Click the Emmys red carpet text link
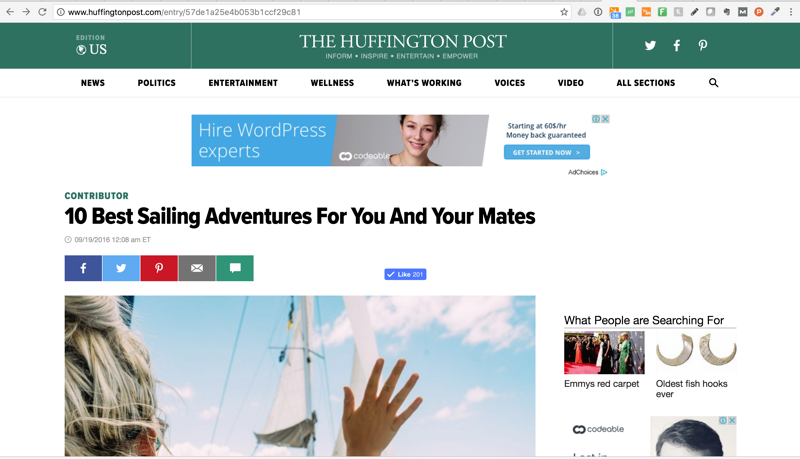Image resolution: width=800 pixels, height=459 pixels. click(602, 384)
